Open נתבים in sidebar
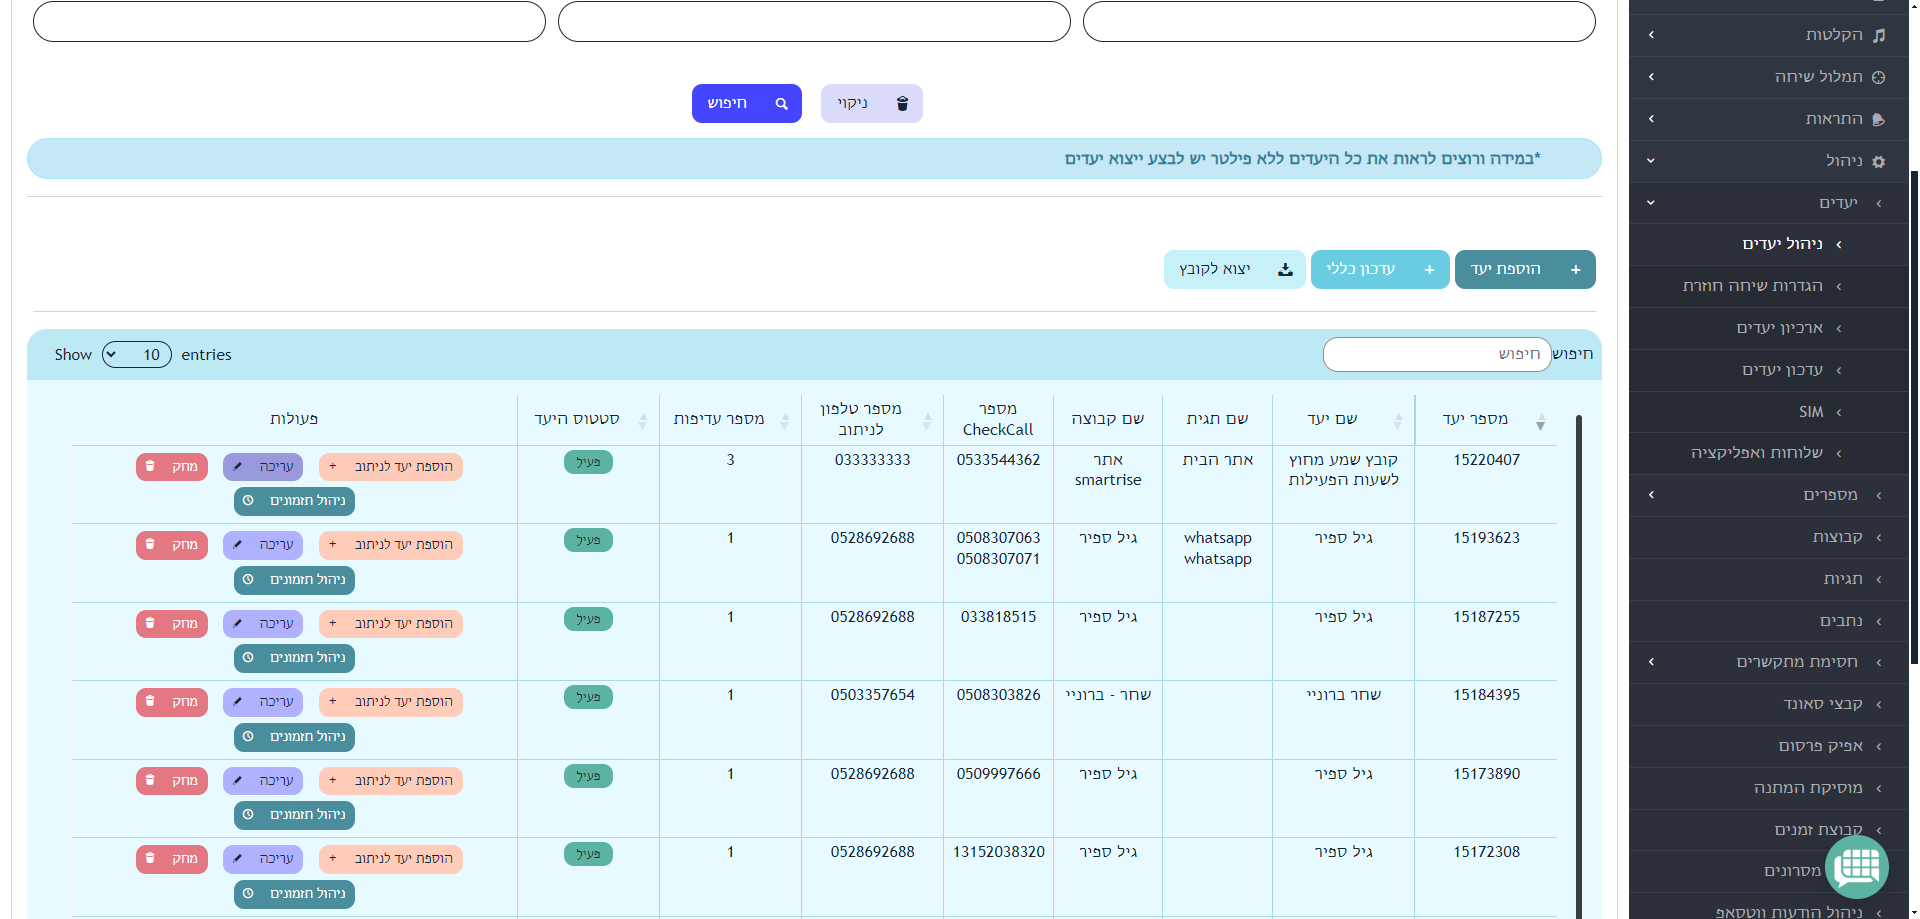Image resolution: width=1920 pixels, height=919 pixels. 1768,621
